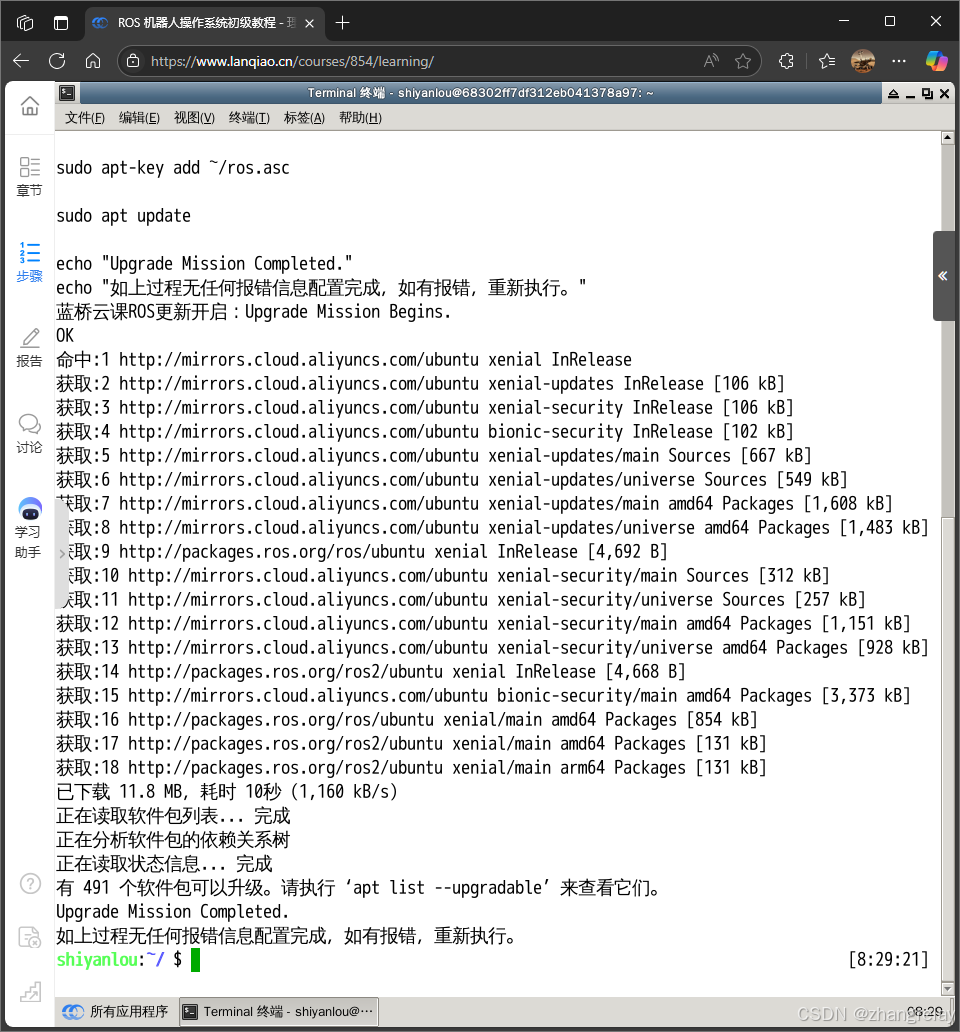This screenshot has width=960, height=1032.
Task: Open the user profile avatar
Action: 863,61
